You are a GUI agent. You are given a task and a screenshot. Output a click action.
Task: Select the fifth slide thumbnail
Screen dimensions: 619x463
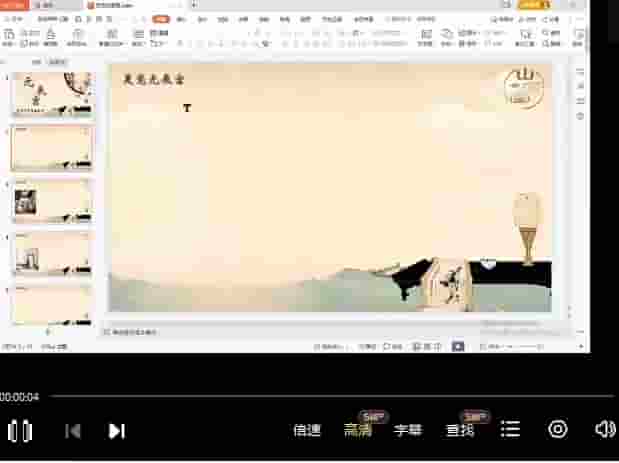click(53, 306)
